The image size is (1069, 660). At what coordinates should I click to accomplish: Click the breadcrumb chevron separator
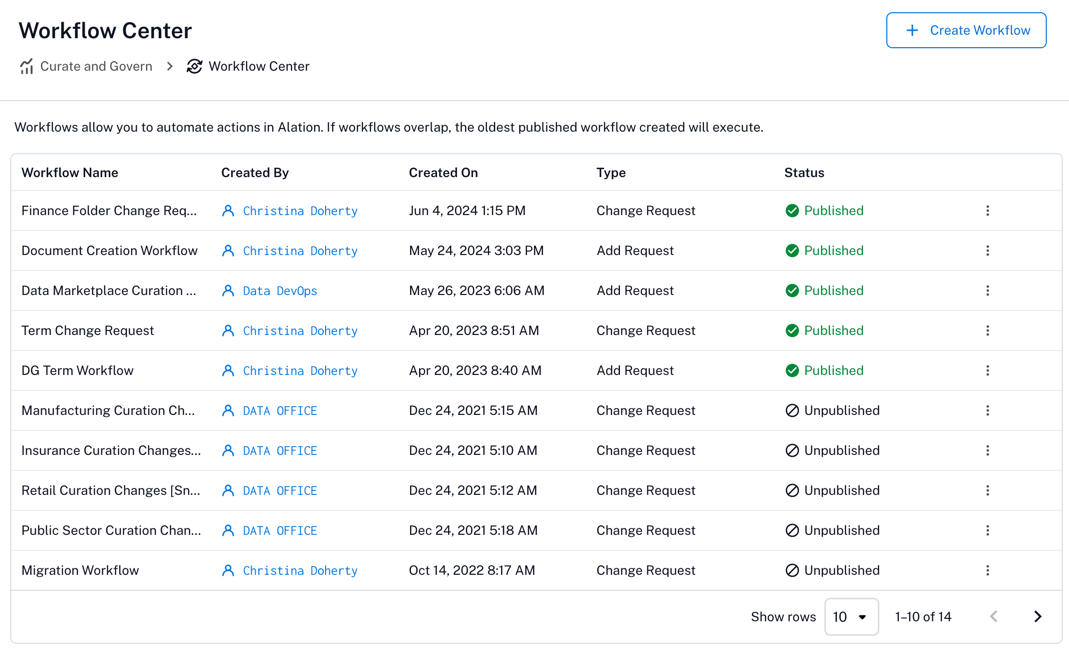click(x=170, y=66)
